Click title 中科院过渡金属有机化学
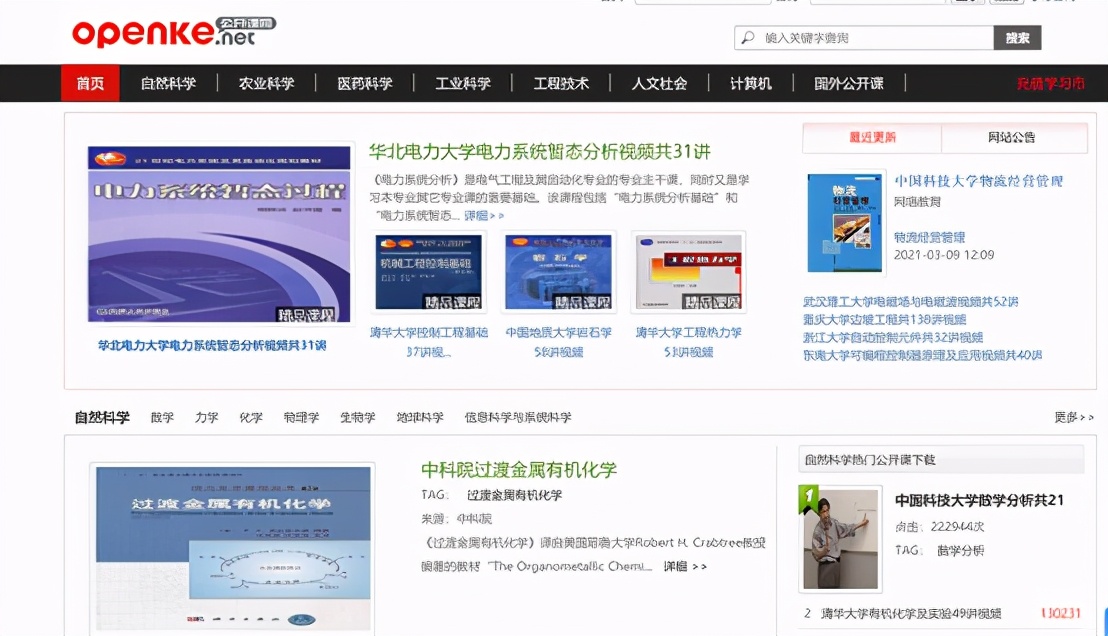This screenshot has height=636, width=1108. tap(519, 470)
